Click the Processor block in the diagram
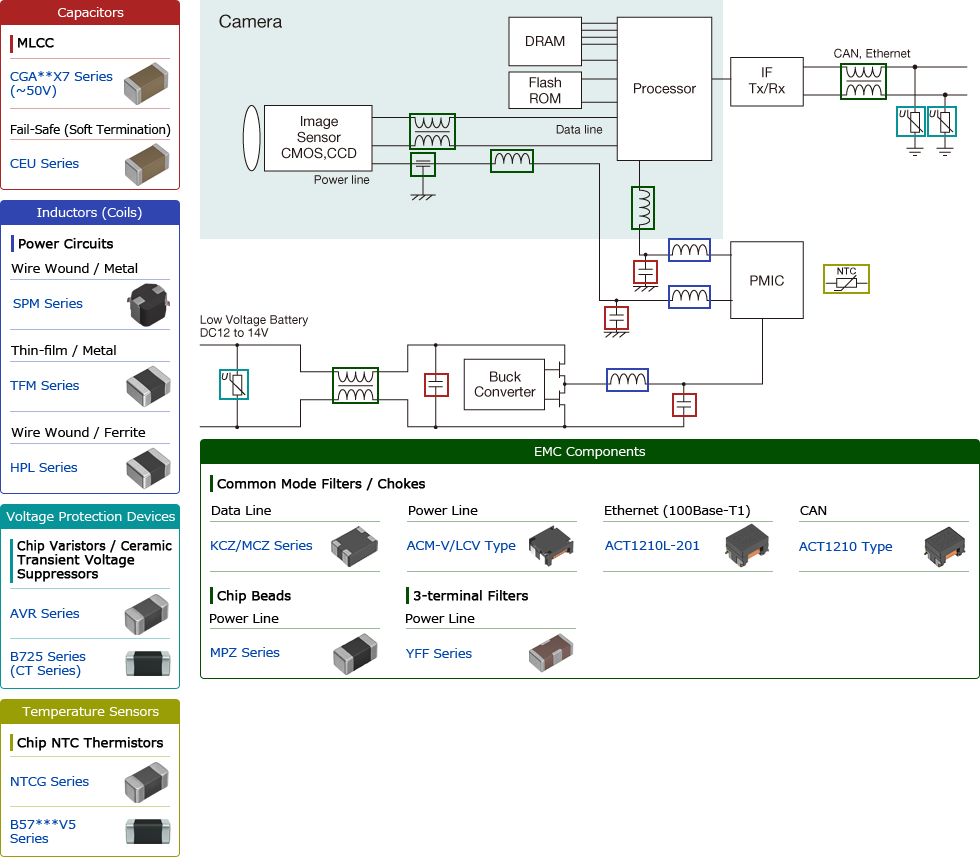This screenshot has height=857, width=980. (664, 88)
